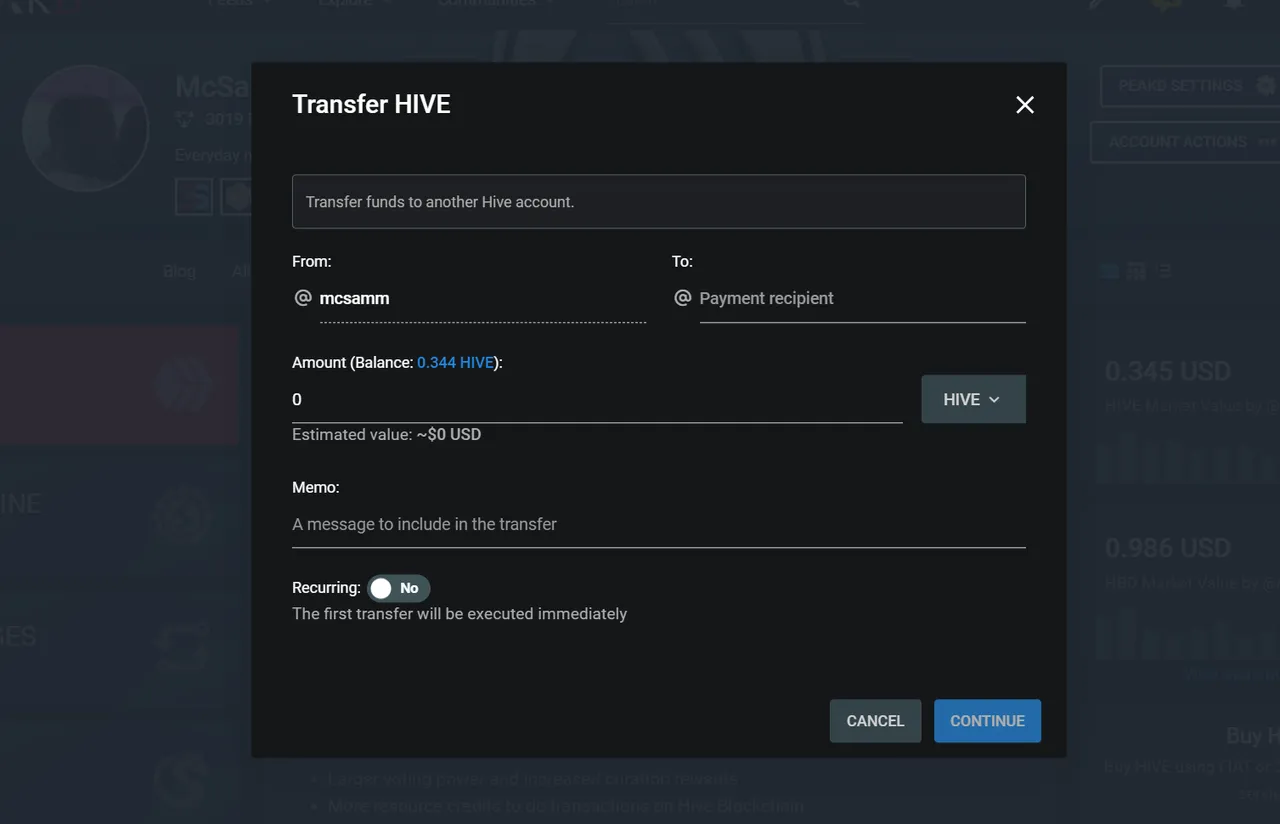Click the 'Estimated value: ~$0 USD' text
Screen dimensions: 1280x824
(x=386, y=435)
